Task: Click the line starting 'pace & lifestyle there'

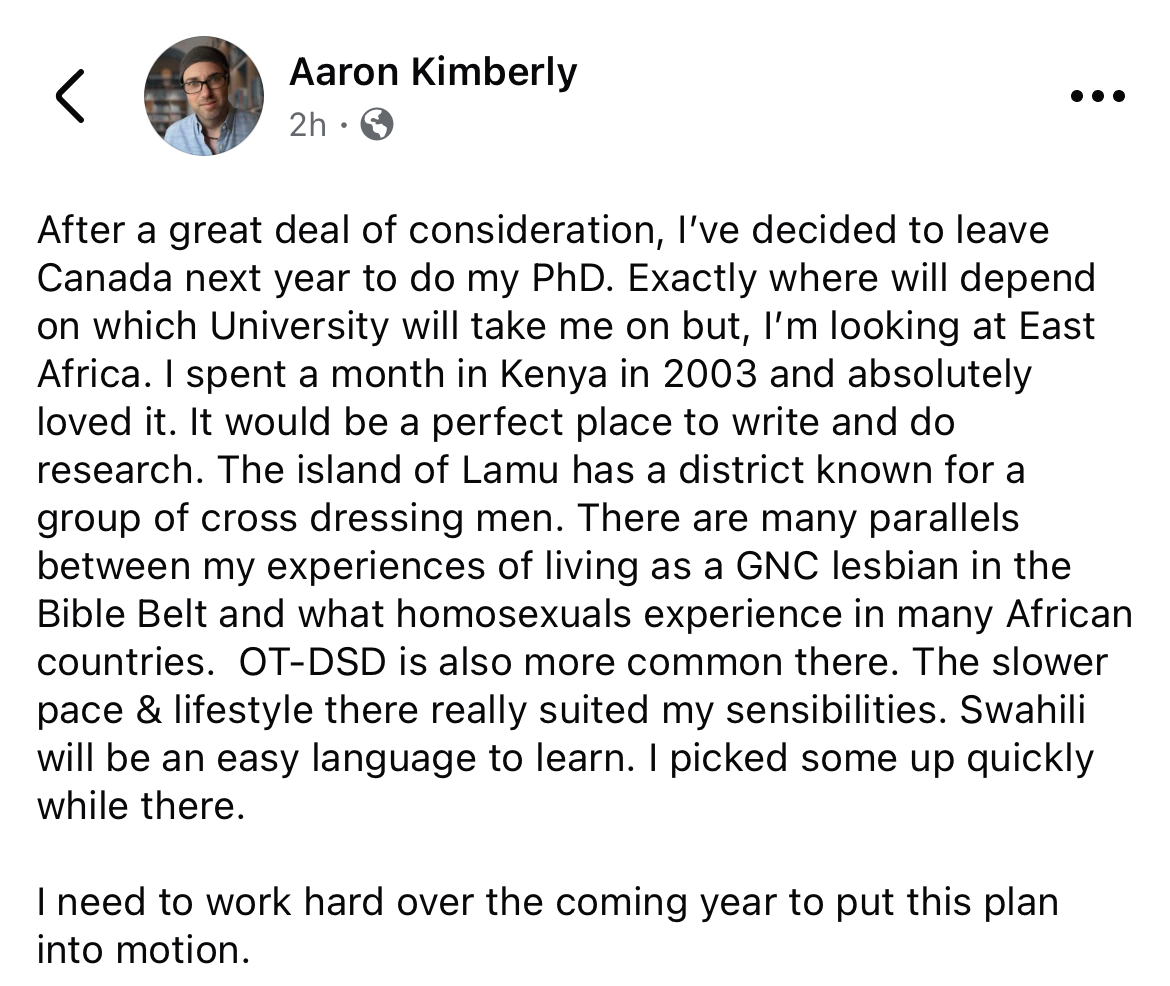Action: click(x=561, y=710)
